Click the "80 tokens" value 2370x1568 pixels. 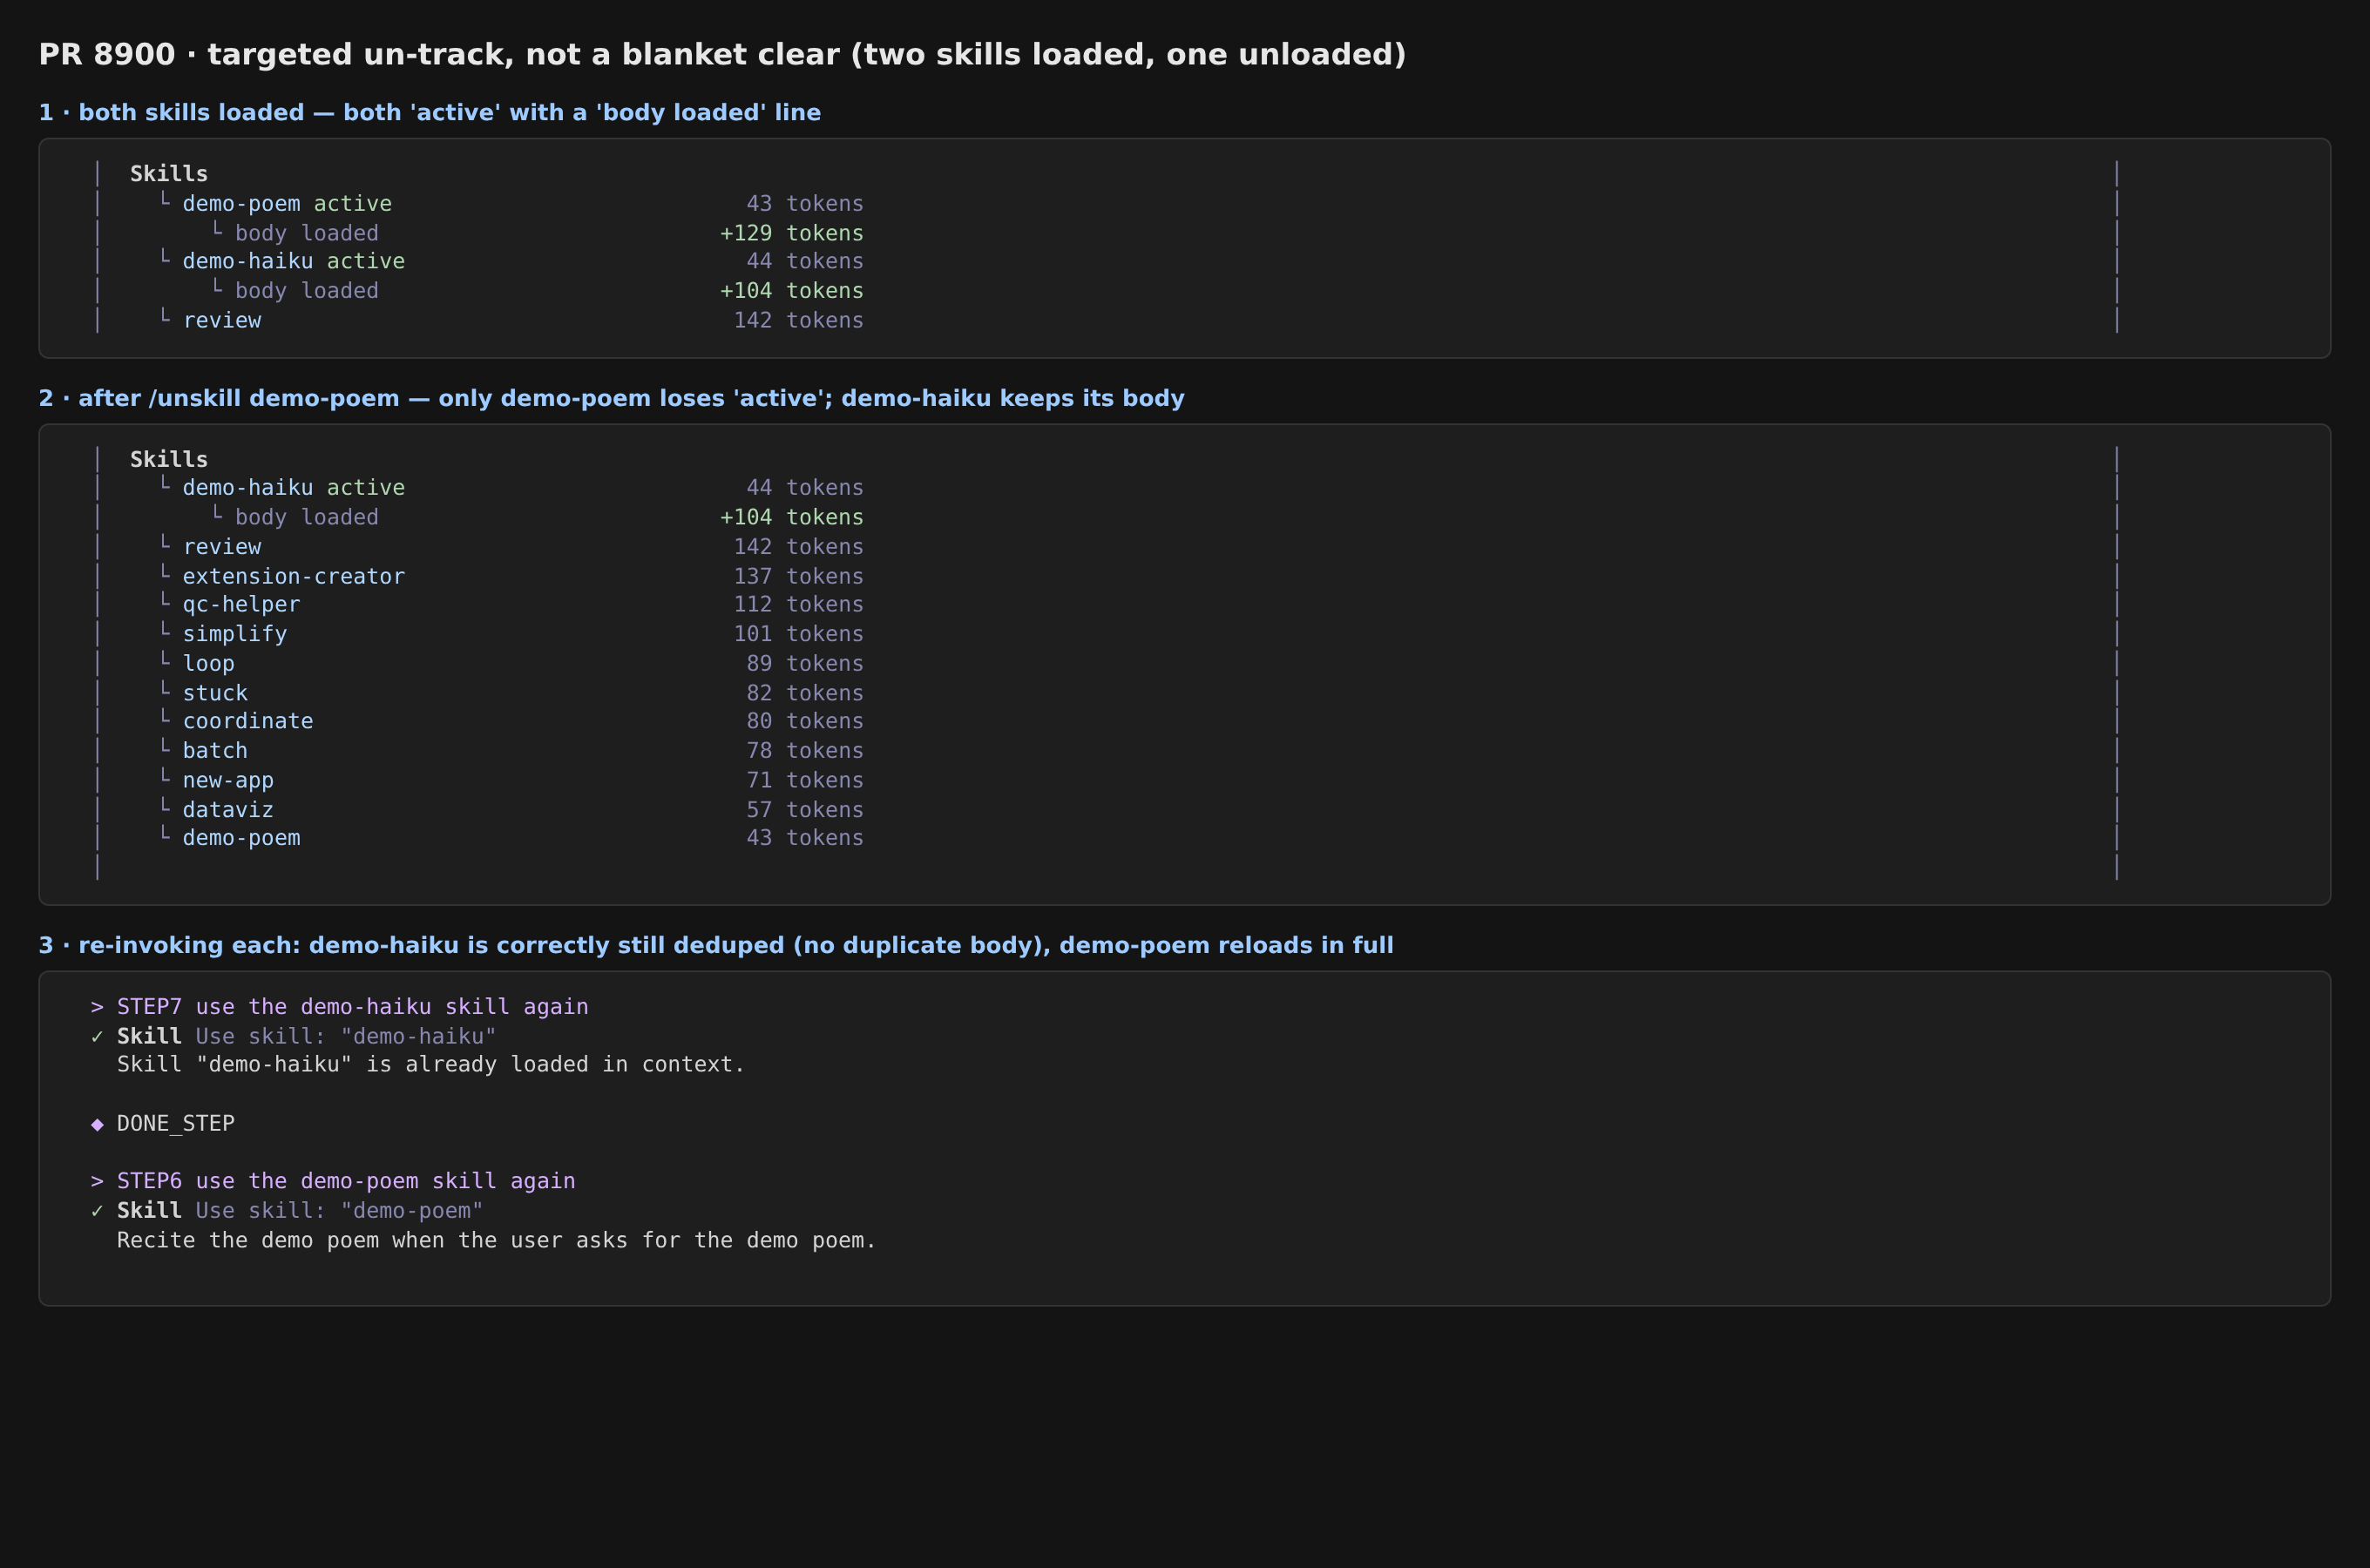pos(805,721)
